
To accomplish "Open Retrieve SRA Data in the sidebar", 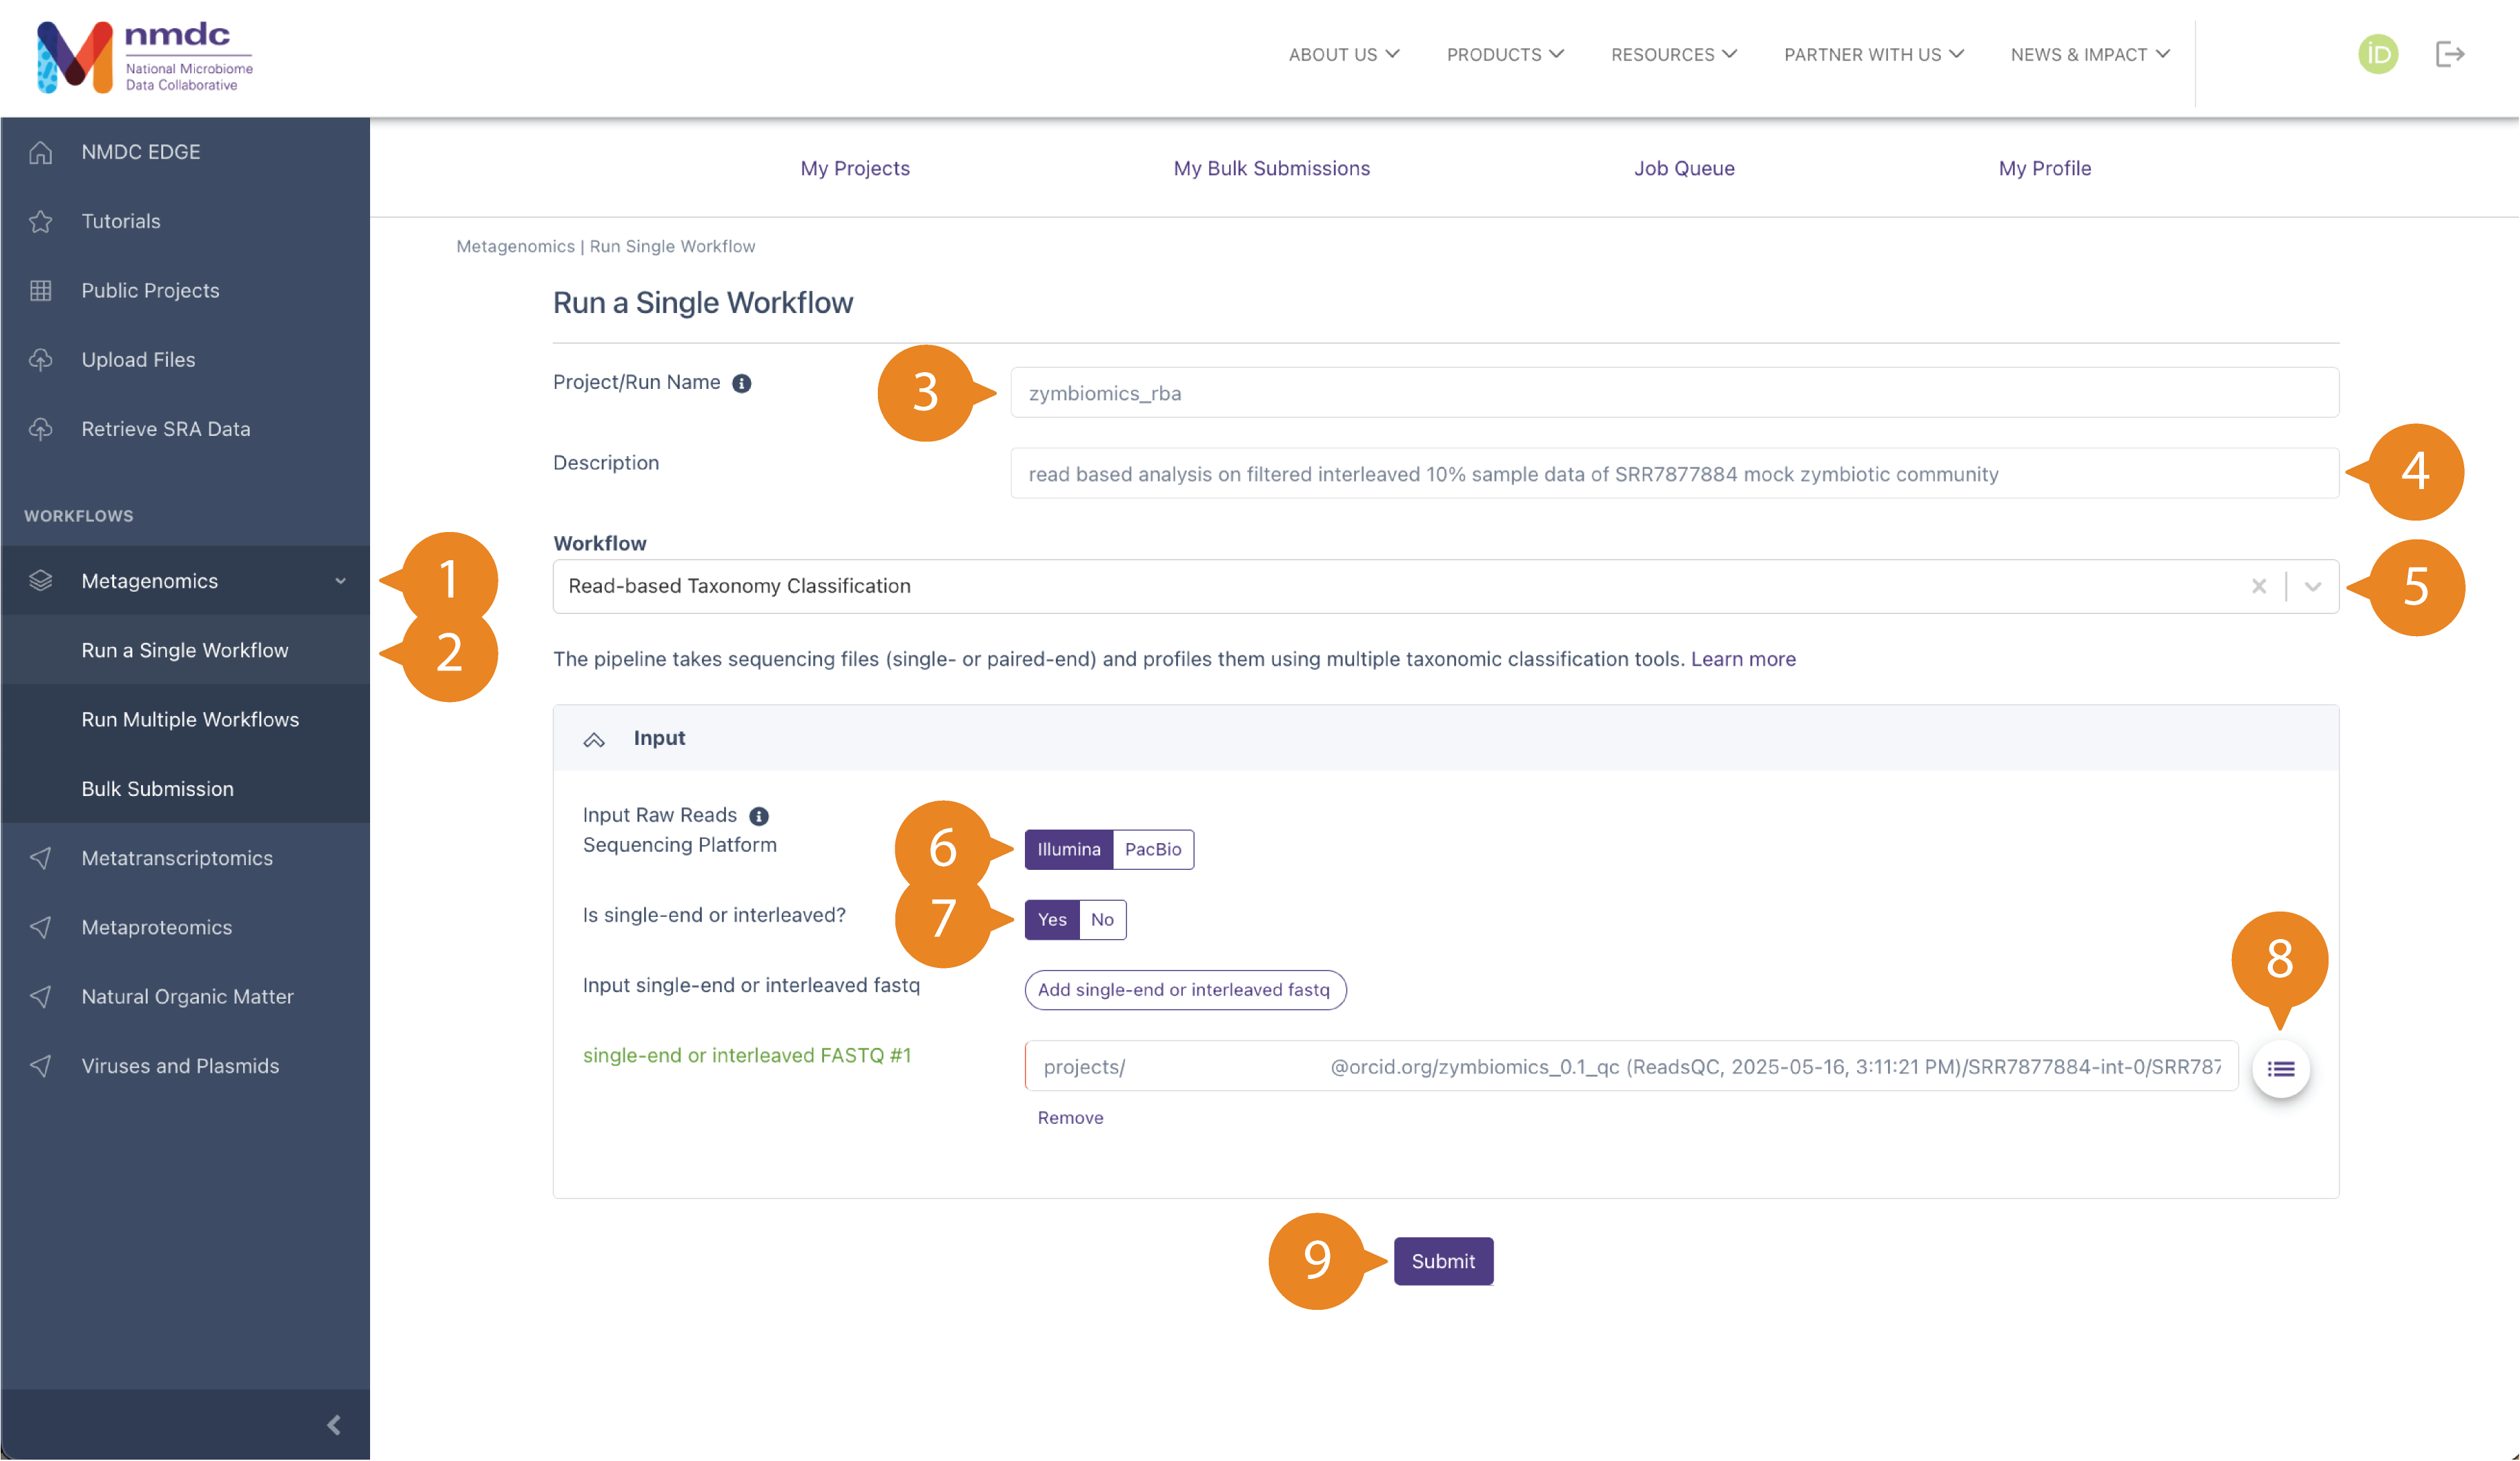I will tap(185, 428).
